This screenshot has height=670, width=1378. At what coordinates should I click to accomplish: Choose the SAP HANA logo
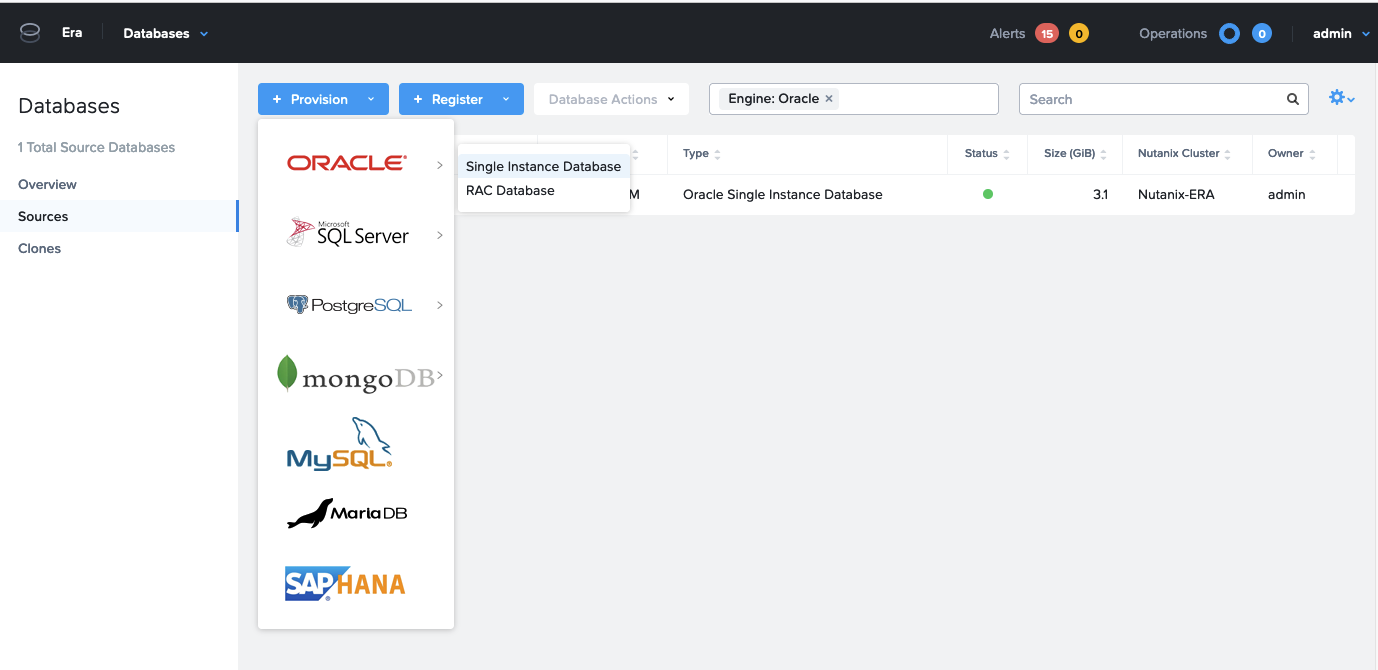click(x=345, y=583)
